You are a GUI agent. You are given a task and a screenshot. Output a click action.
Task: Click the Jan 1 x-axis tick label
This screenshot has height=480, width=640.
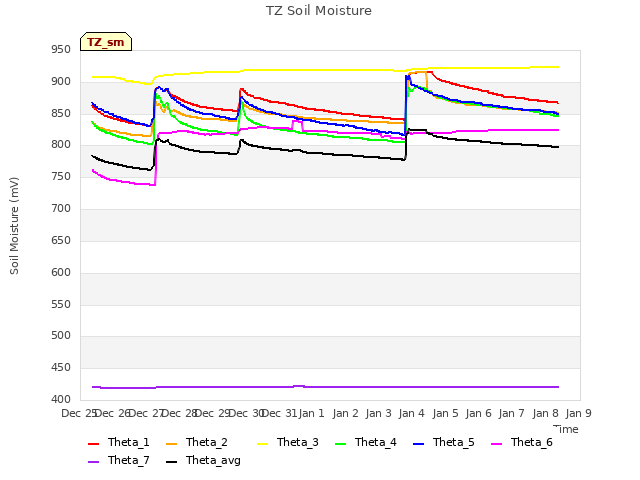click(312, 413)
